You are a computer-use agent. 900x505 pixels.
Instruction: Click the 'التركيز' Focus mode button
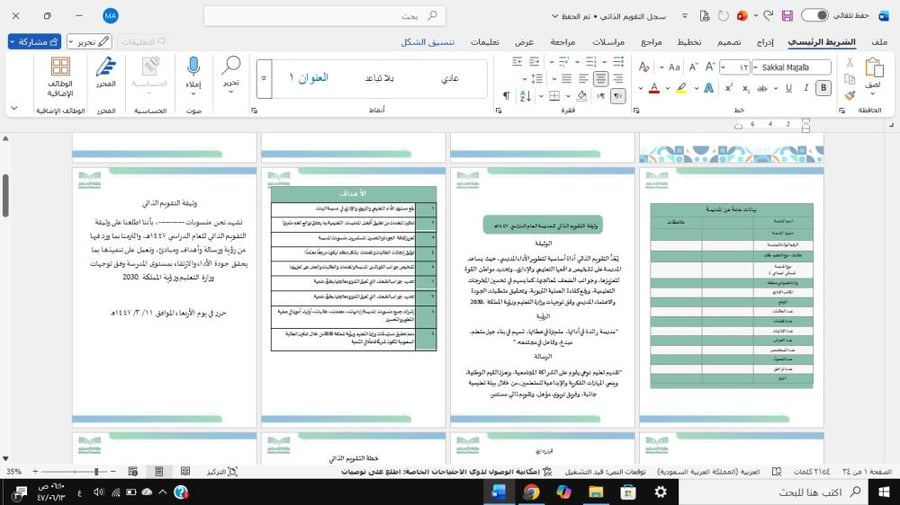coord(222,472)
